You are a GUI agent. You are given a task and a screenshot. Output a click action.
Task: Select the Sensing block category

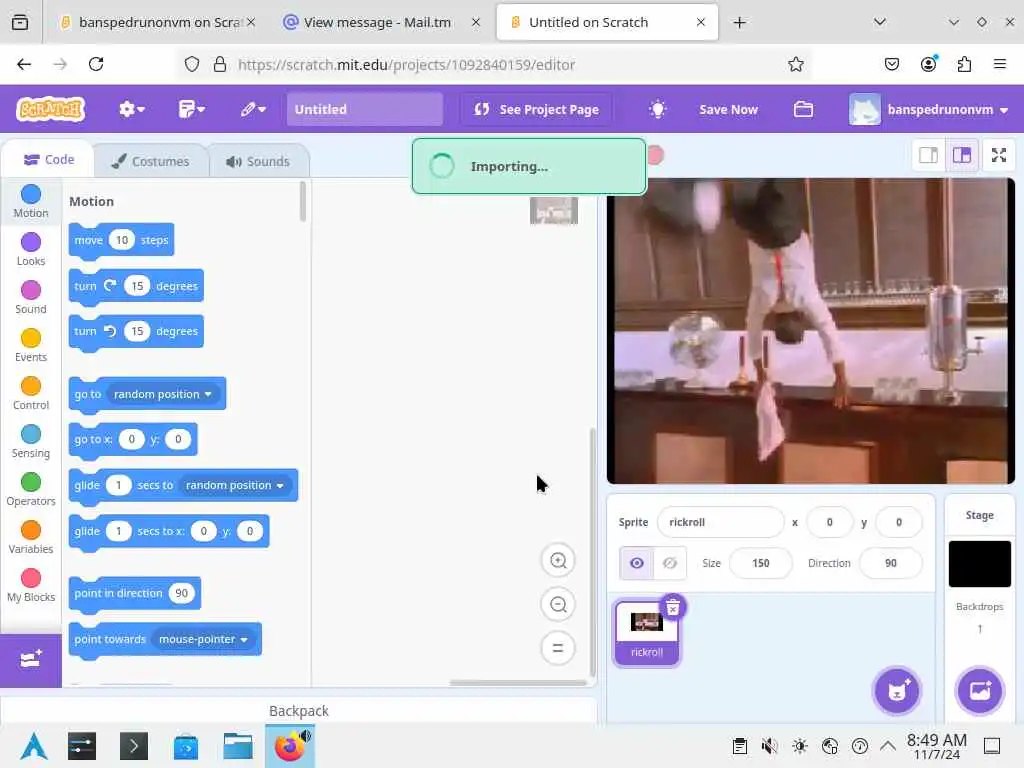31,441
